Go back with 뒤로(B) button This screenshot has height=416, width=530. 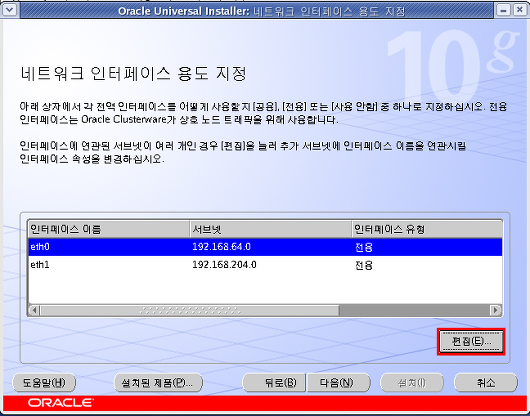pyautogui.click(x=274, y=383)
